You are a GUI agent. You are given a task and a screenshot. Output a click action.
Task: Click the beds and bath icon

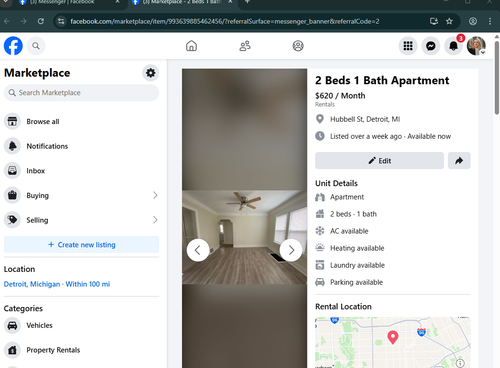tap(320, 214)
